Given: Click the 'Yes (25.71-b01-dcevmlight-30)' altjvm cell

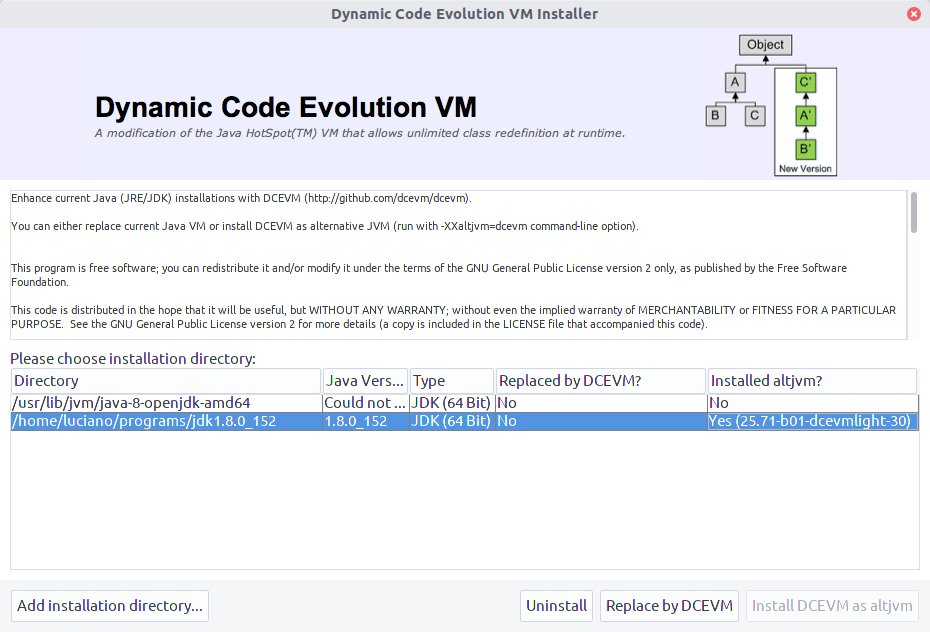Looking at the screenshot, I should [x=813, y=422].
